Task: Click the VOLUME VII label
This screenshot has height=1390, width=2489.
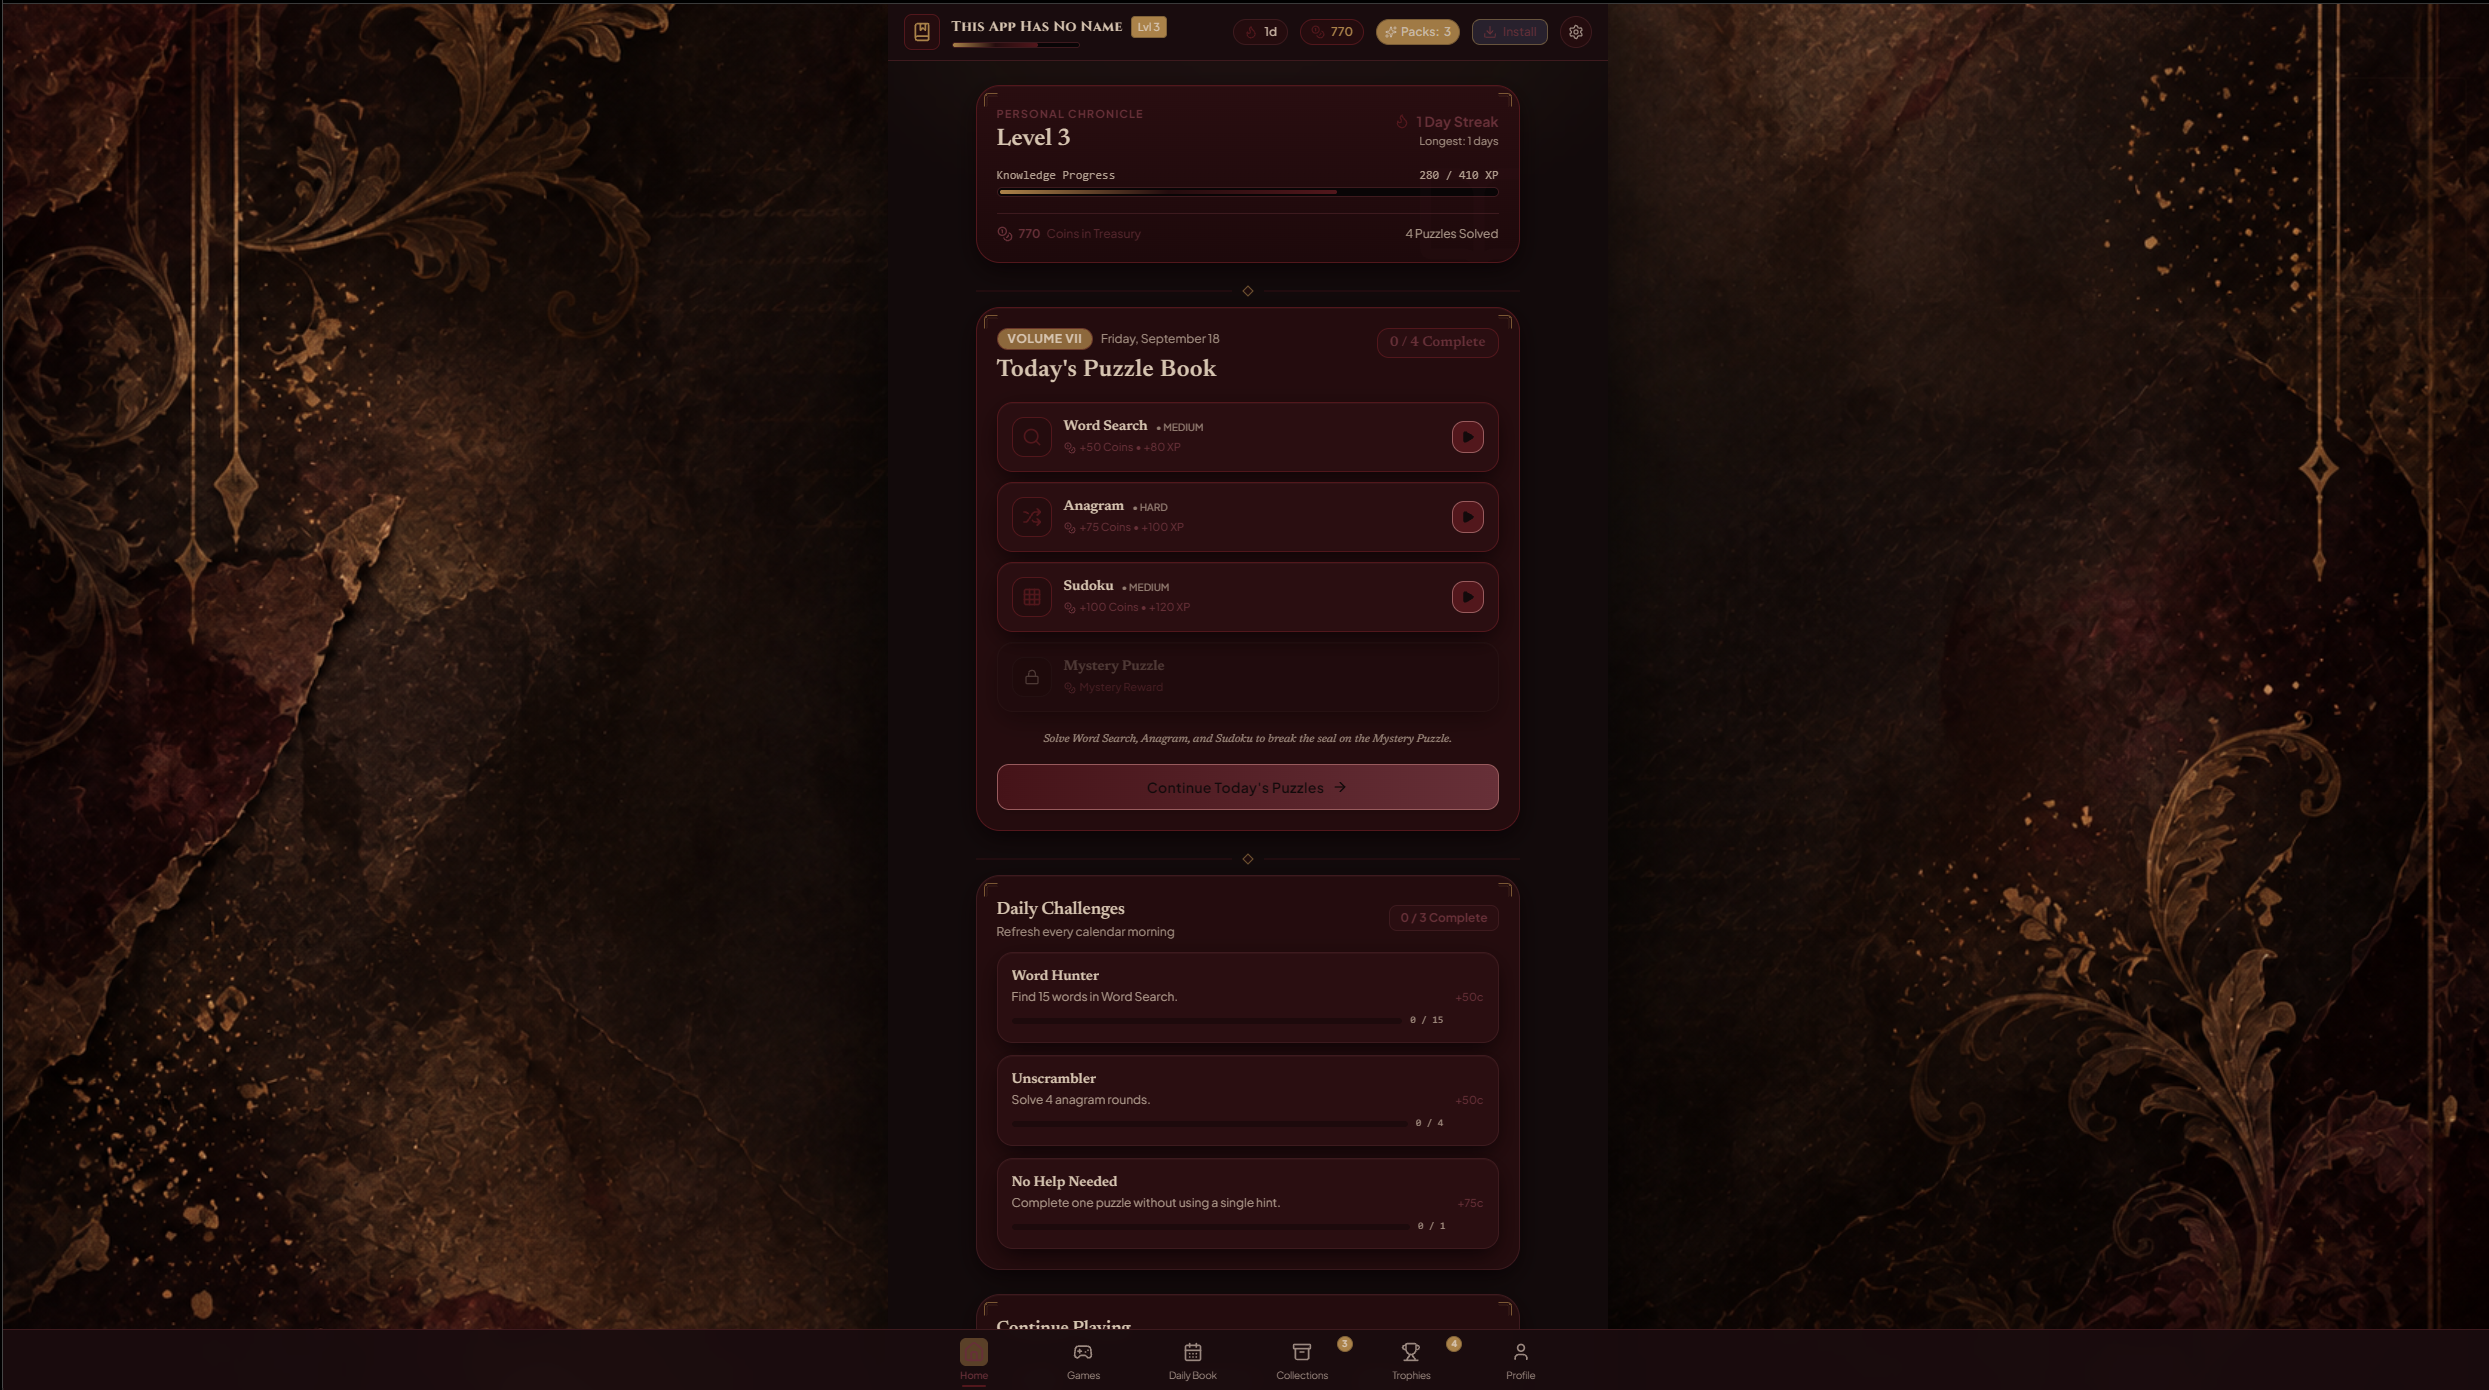Action: pyautogui.click(x=1044, y=339)
